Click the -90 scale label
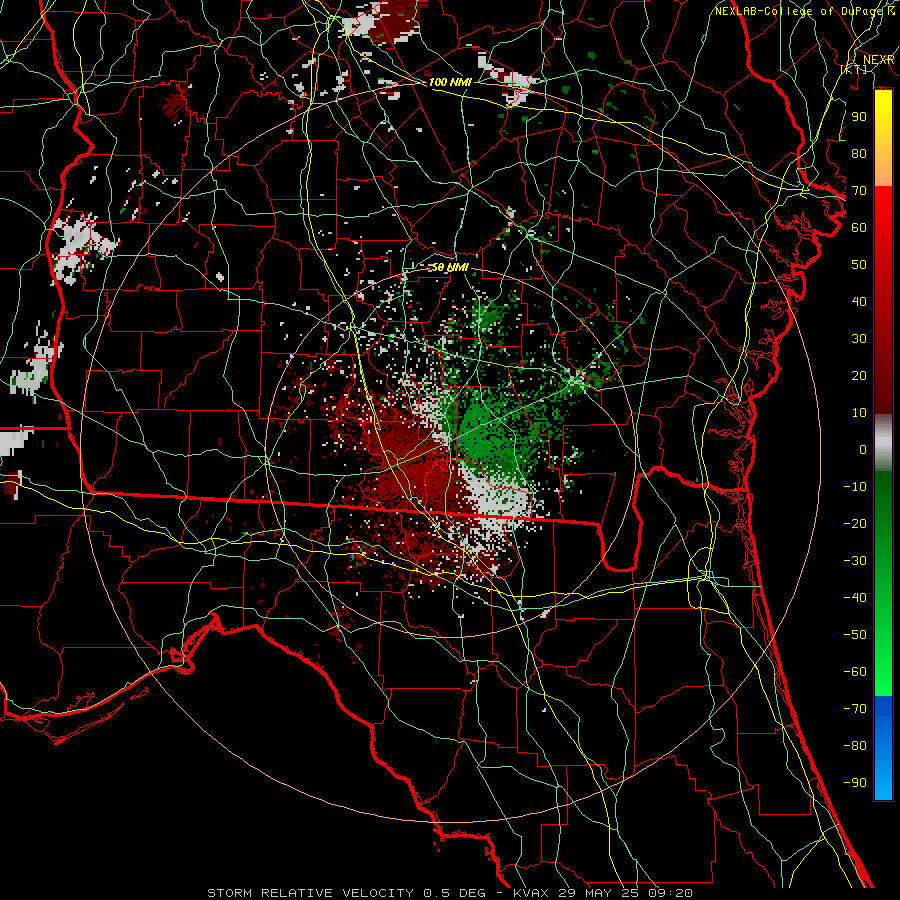900x900 pixels. click(855, 782)
